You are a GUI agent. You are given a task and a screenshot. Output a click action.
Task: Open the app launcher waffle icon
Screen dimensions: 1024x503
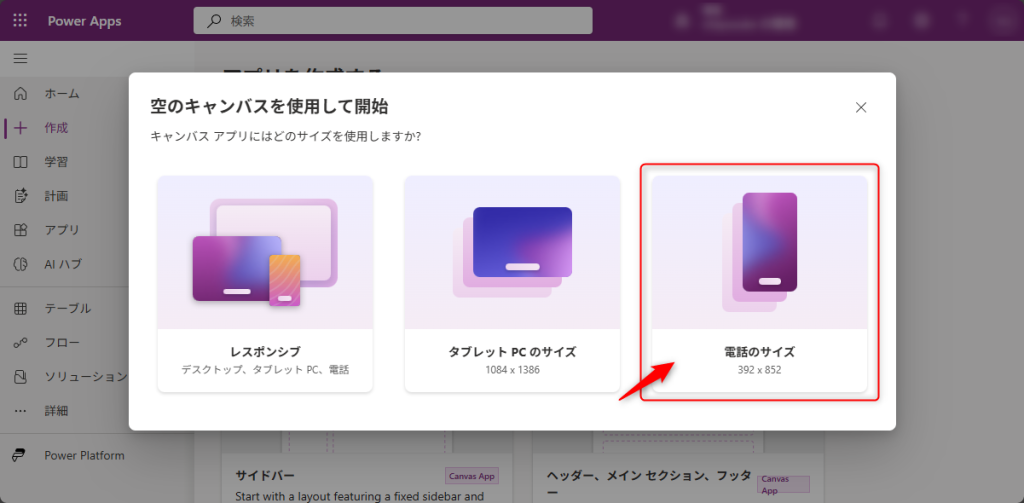(21, 21)
